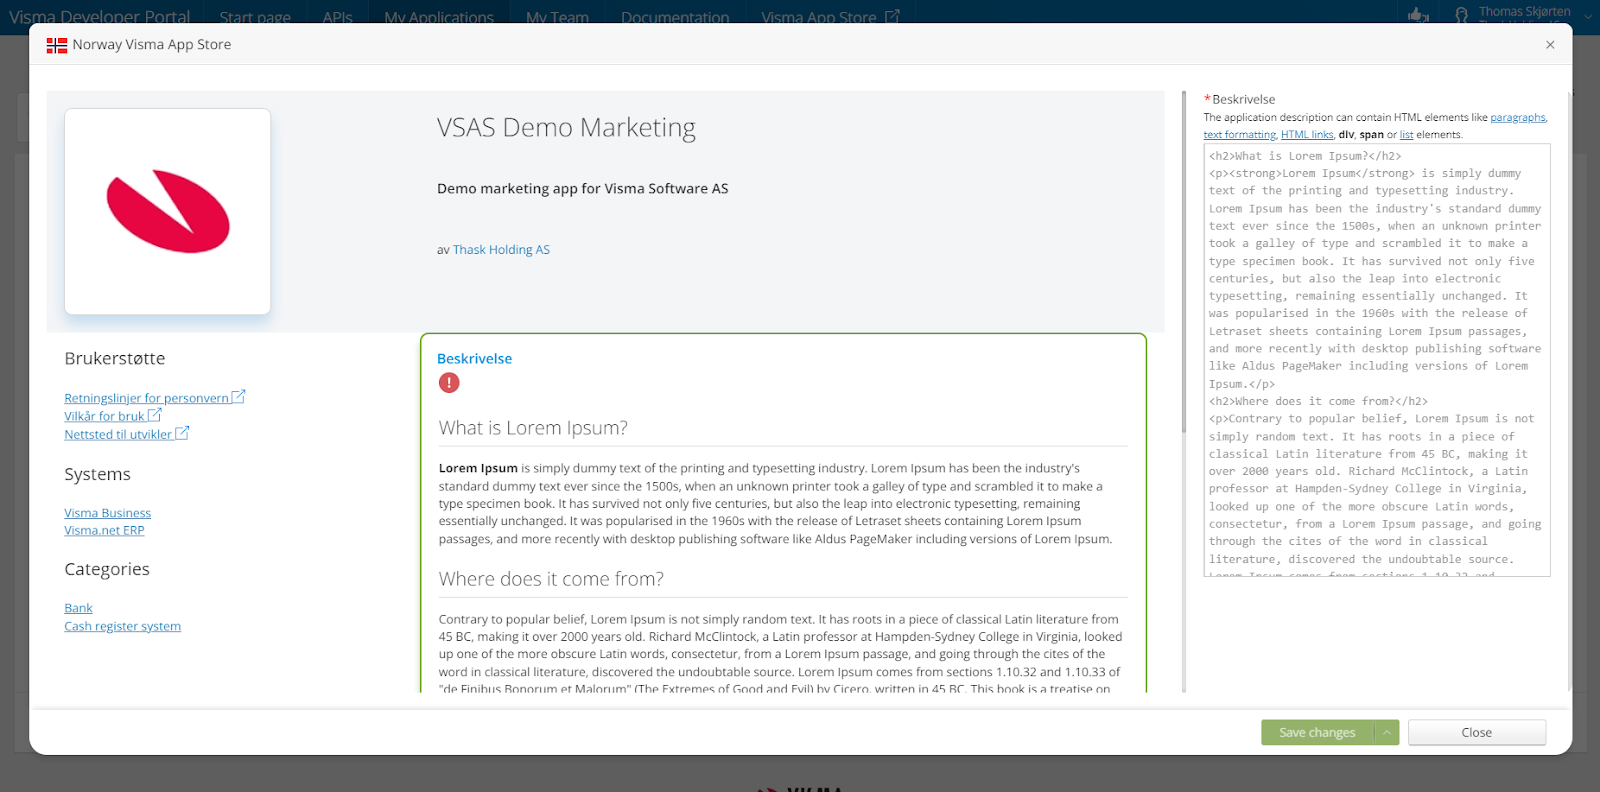The width and height of the screenshot is (1600, 792).
Task: Click the user profile icon beside Thomas Skjørten
Action: click(x=1463, y=15)
